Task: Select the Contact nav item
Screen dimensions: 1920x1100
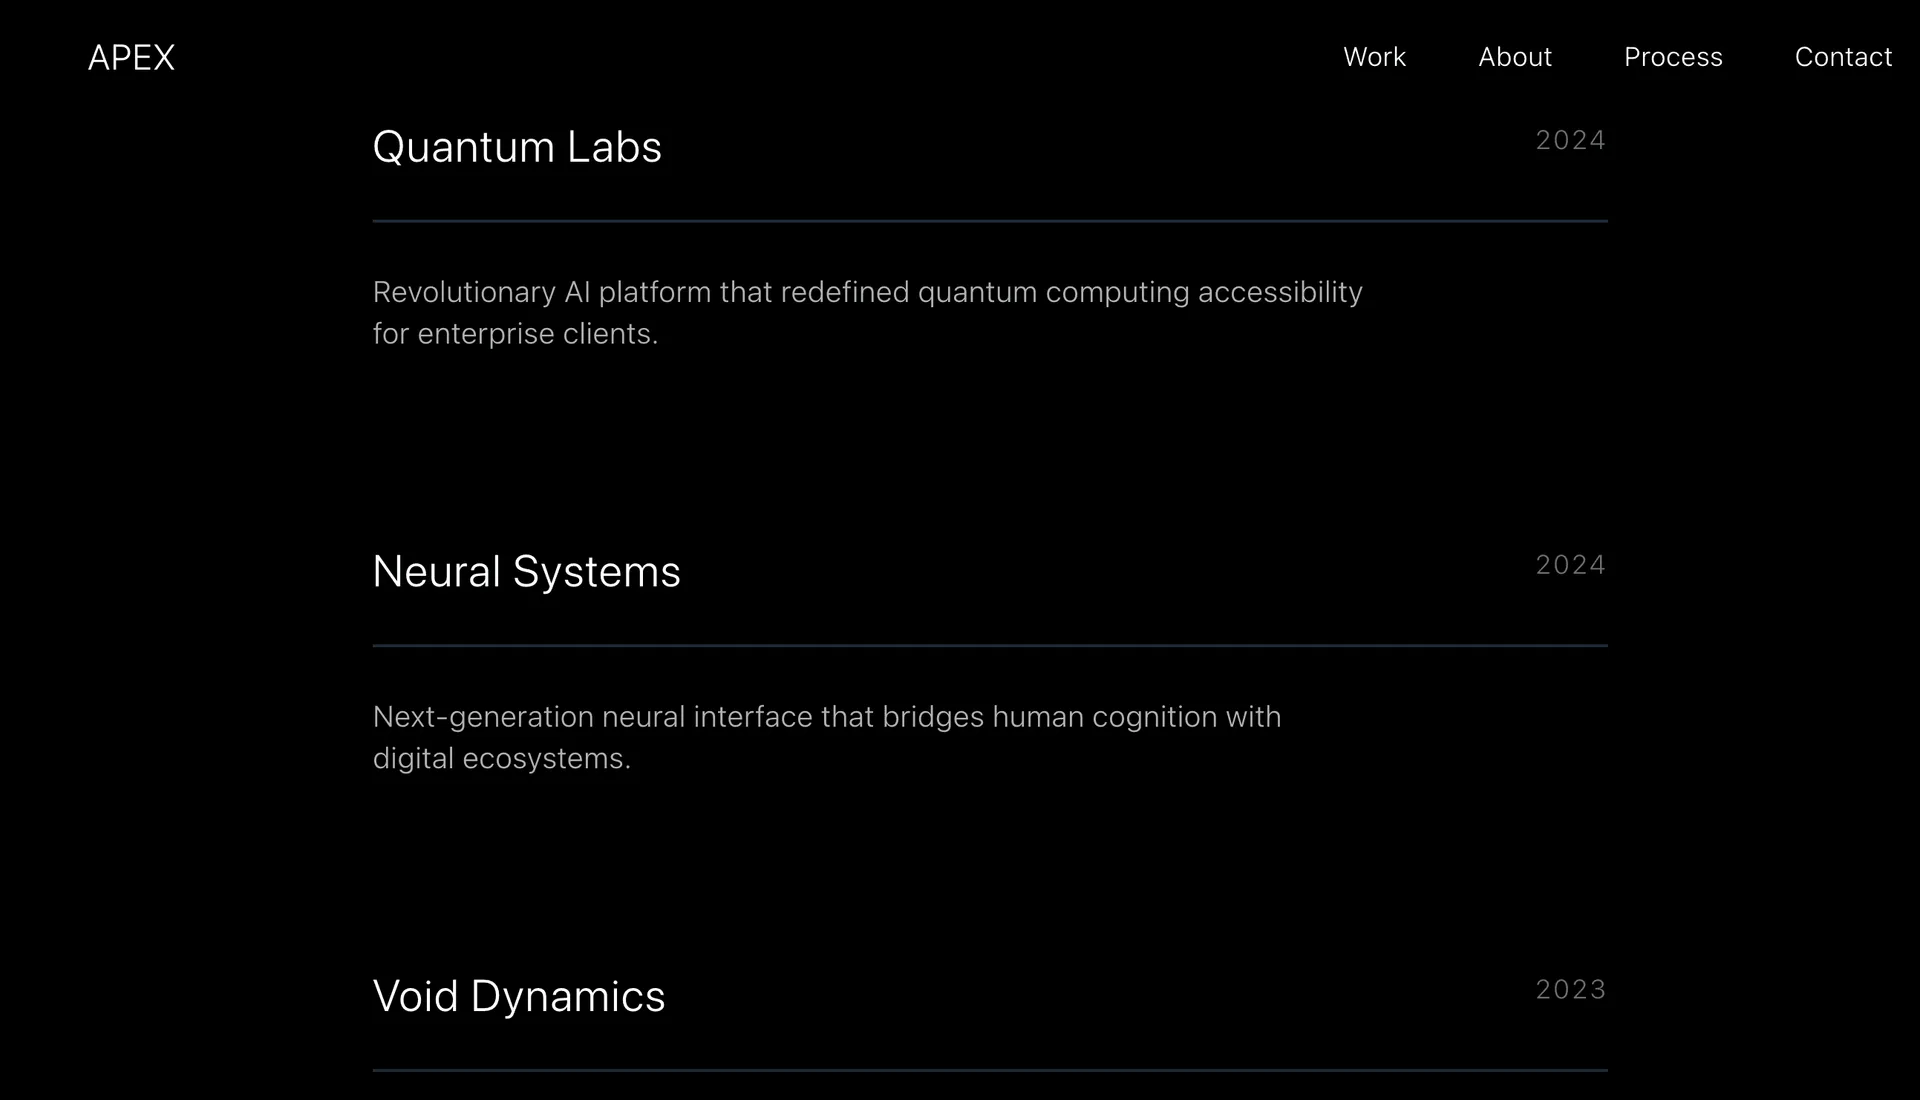Action: 1843,57
